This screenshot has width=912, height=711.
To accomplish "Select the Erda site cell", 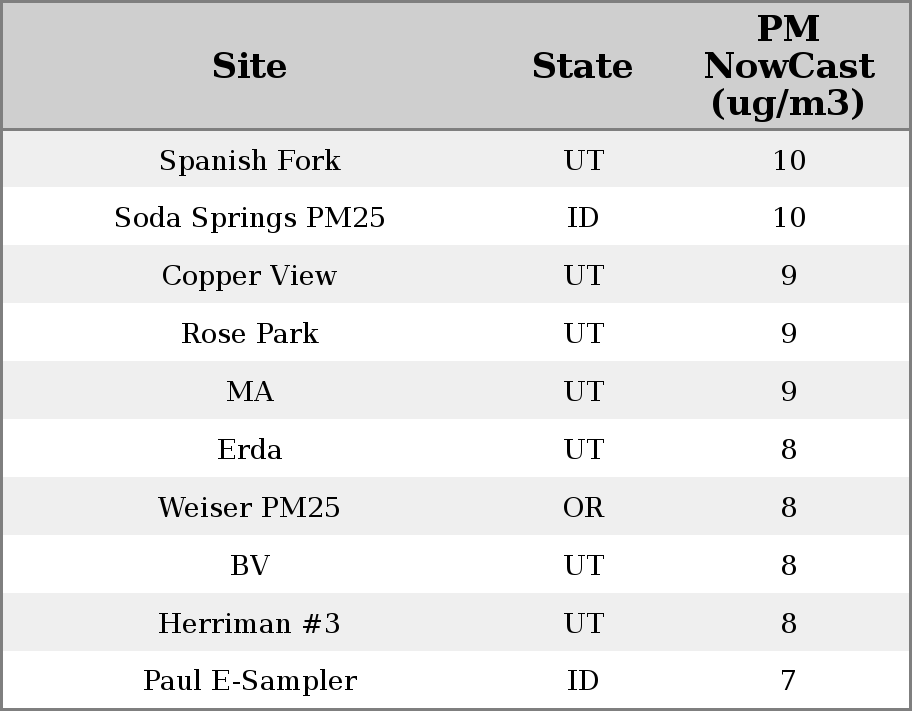I will coord(249,450).
